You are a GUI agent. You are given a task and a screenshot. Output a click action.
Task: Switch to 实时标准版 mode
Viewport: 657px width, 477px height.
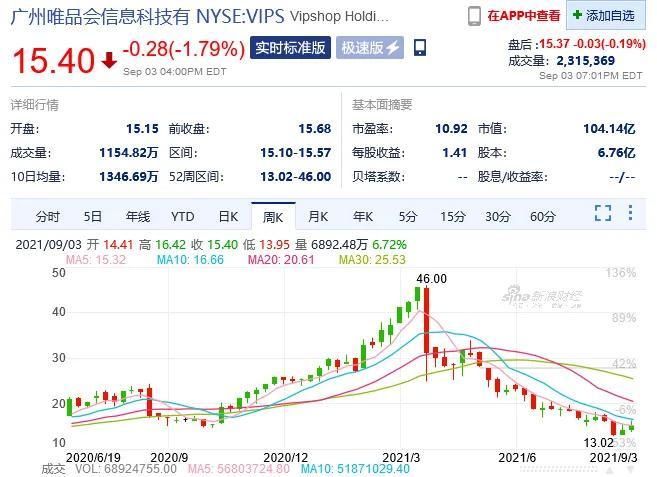[x=290, y=47]
